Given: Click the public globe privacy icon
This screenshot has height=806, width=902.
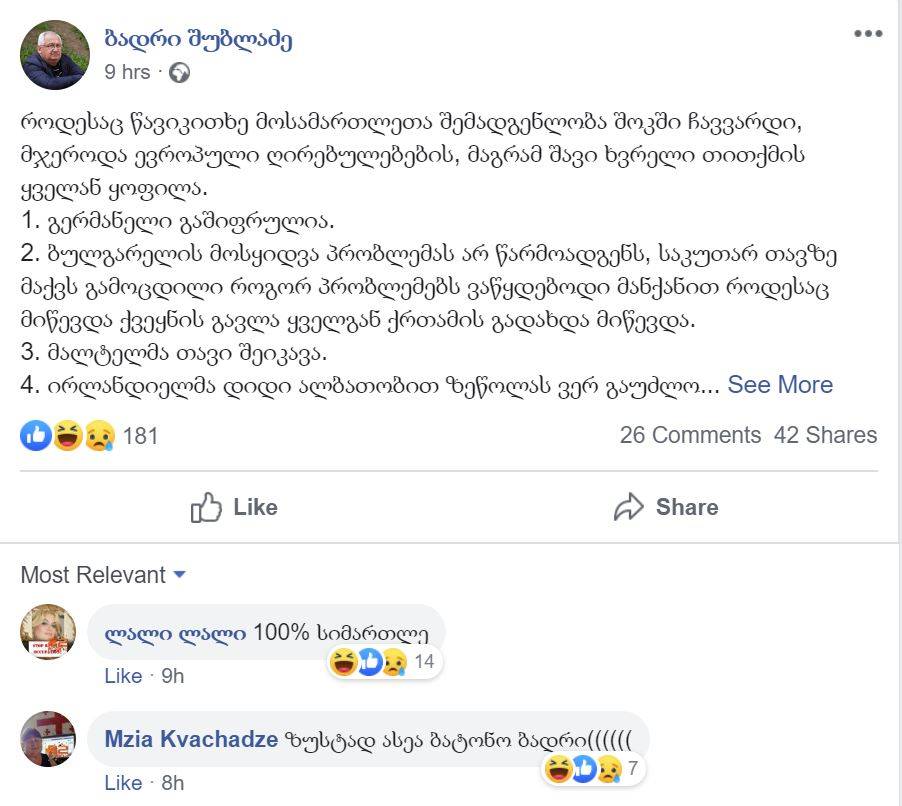Looking at the screenshot, I should pyautogui.click(x=180, y=72).
